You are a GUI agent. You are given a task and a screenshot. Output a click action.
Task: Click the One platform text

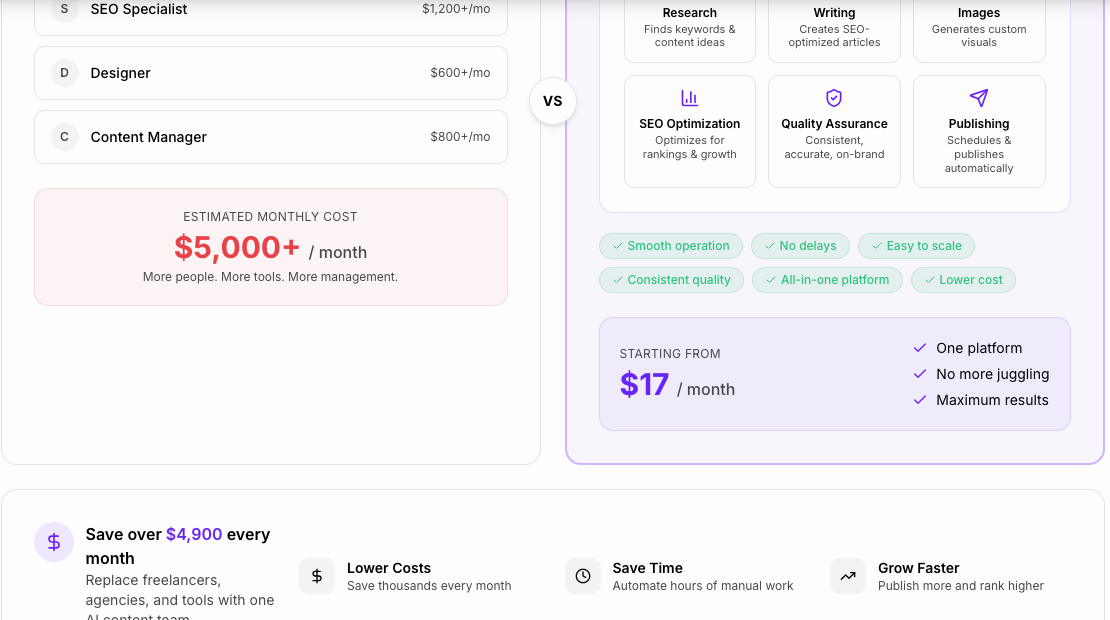coord(979,348)
